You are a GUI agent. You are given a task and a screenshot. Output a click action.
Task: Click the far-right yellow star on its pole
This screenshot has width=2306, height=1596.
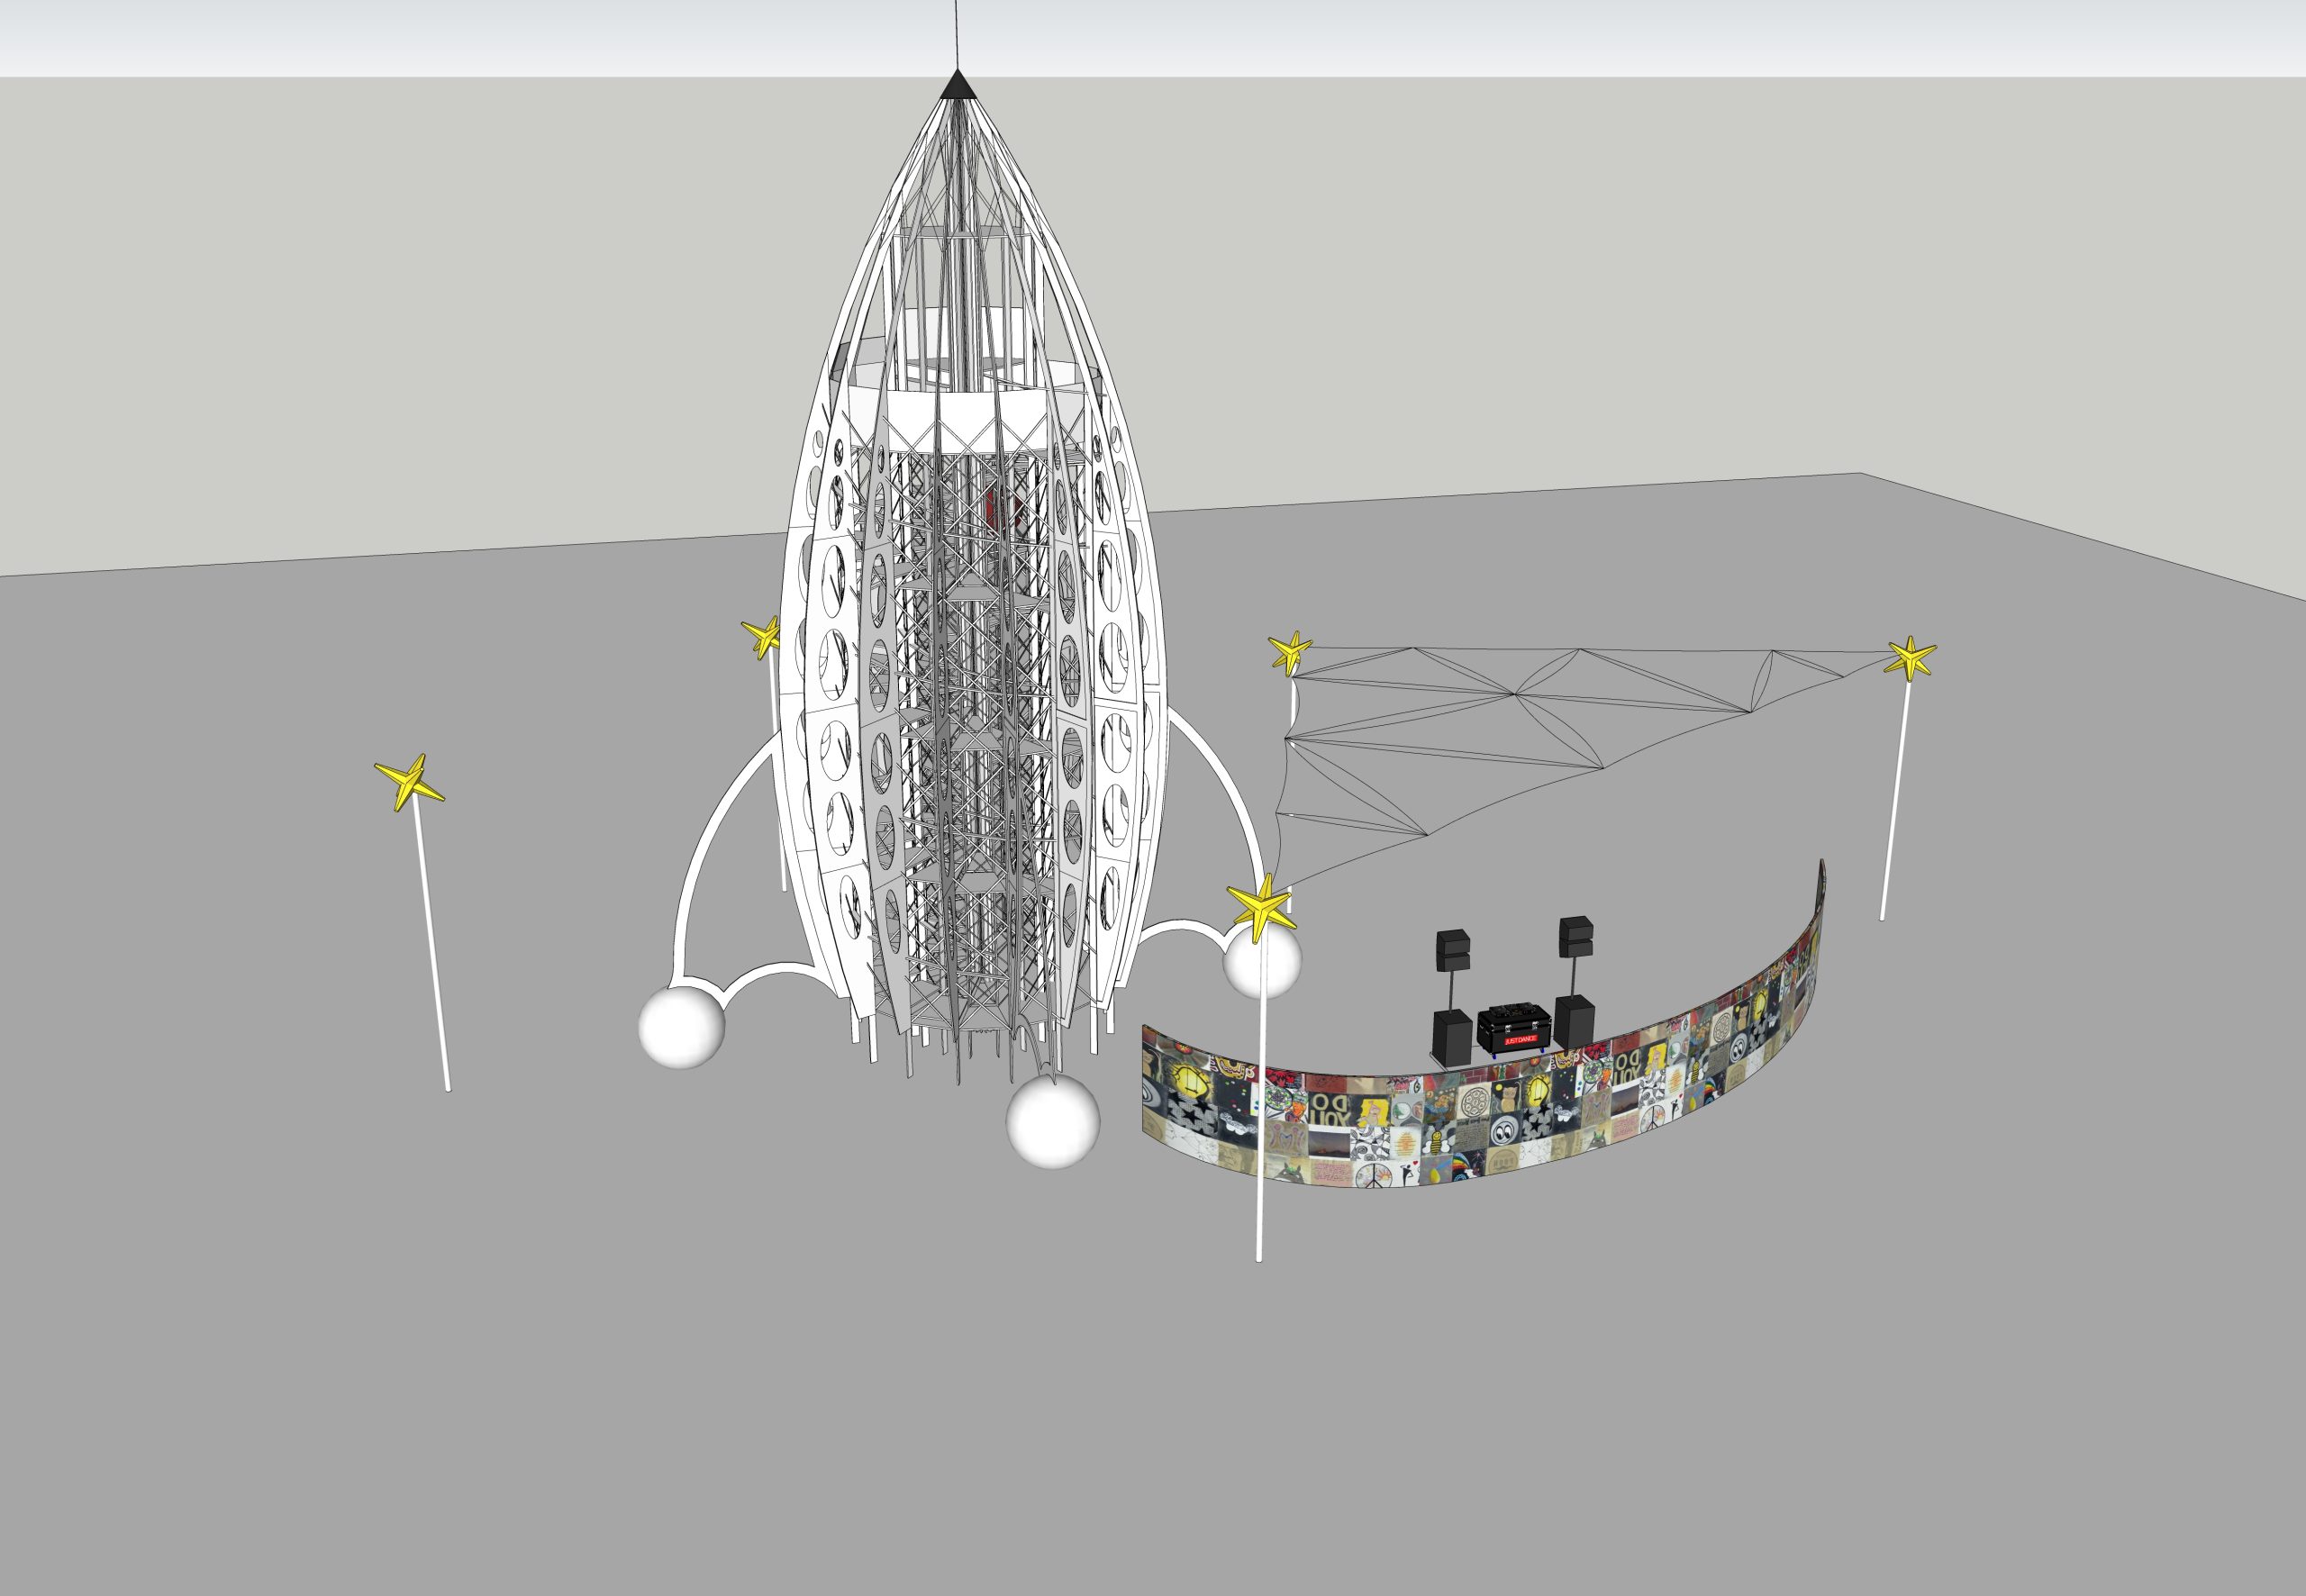click(x=1910, y=658)
